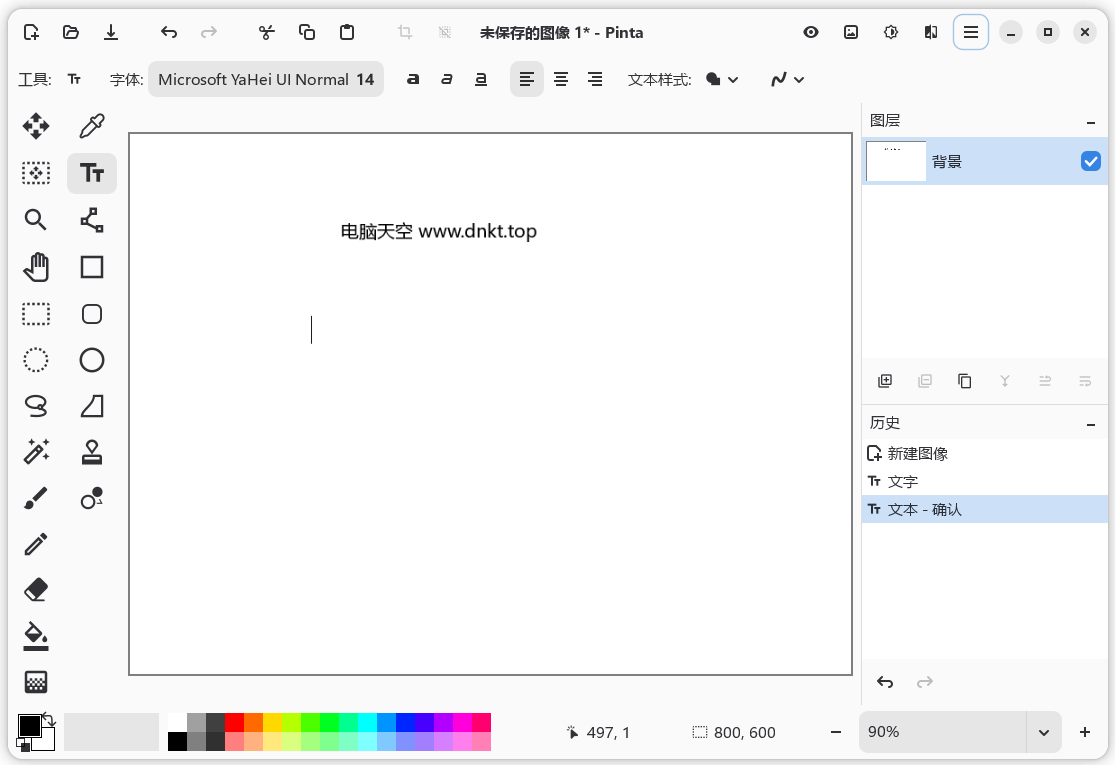This screenshot has height=765, width=1115.
Task: Align text to the left
Action: [527, 79]
